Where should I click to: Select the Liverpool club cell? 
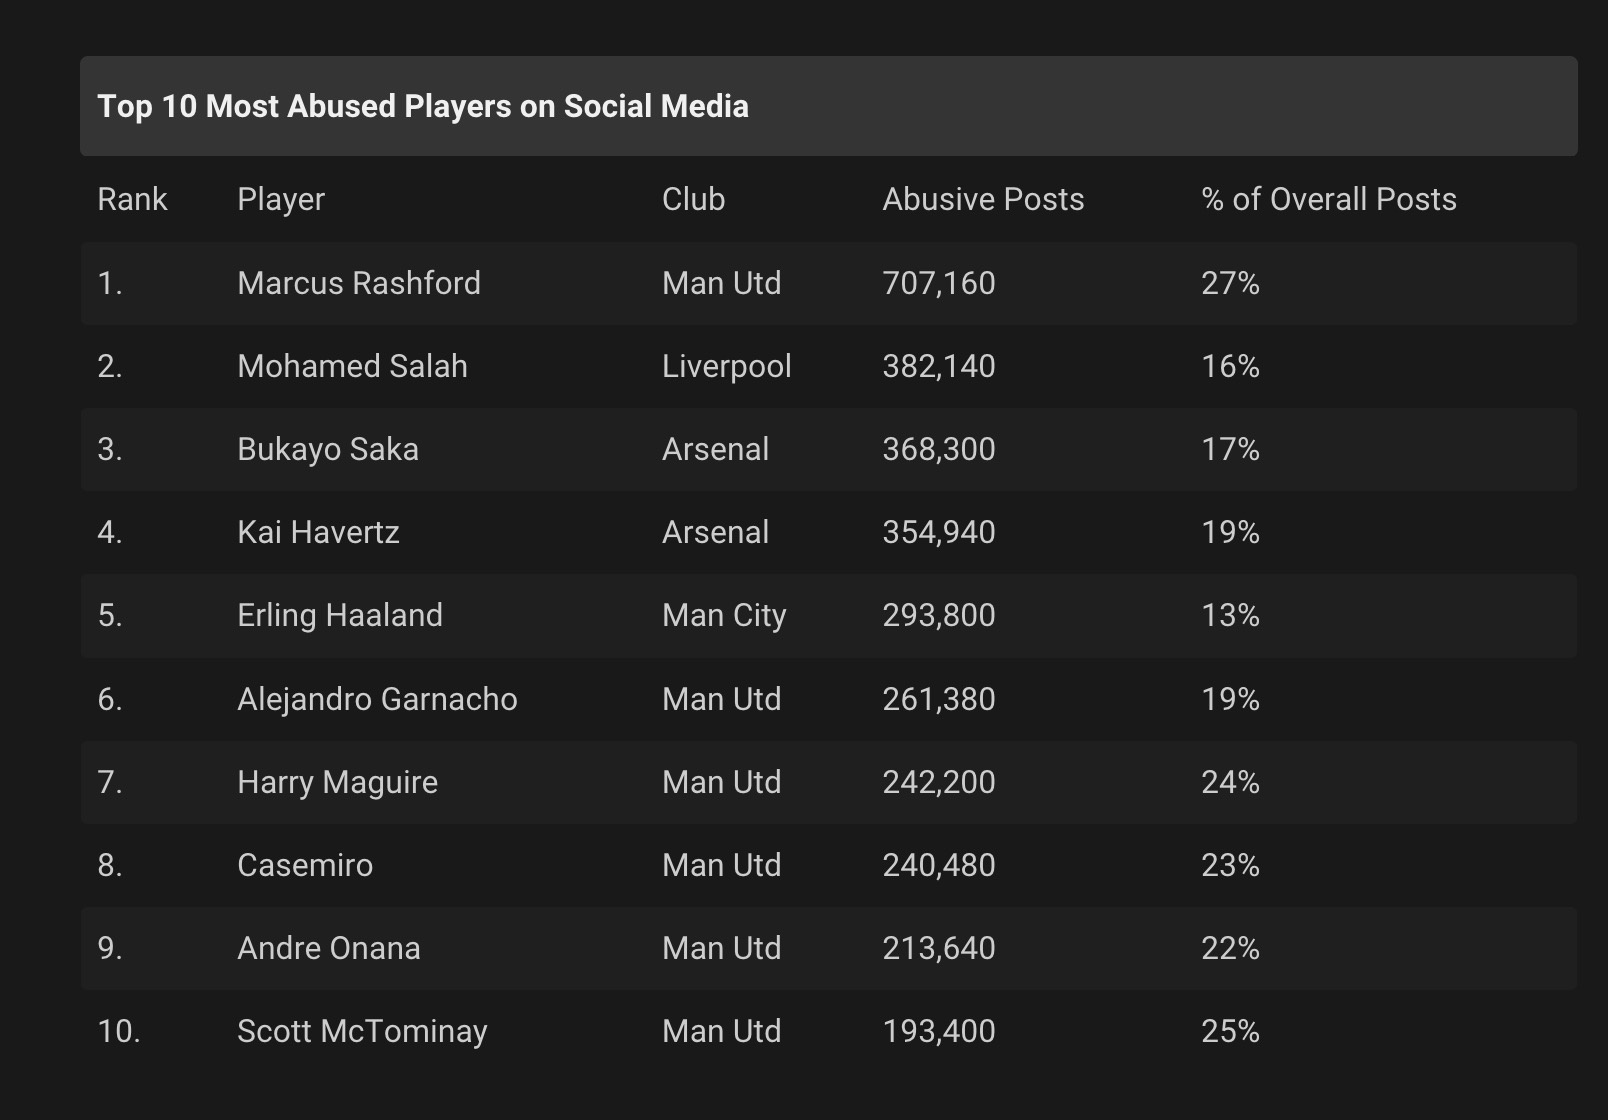726,366
